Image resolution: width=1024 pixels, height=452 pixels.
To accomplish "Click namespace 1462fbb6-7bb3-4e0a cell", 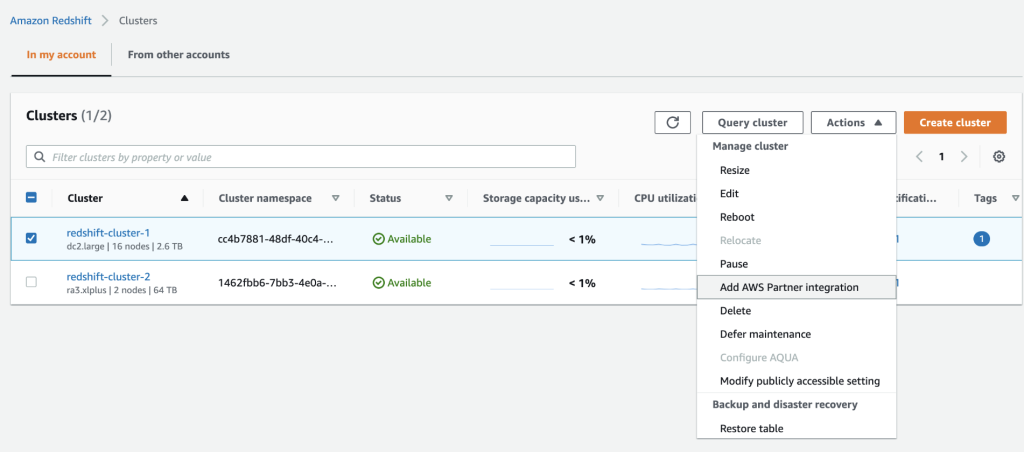I will click(x=277, y=283).
